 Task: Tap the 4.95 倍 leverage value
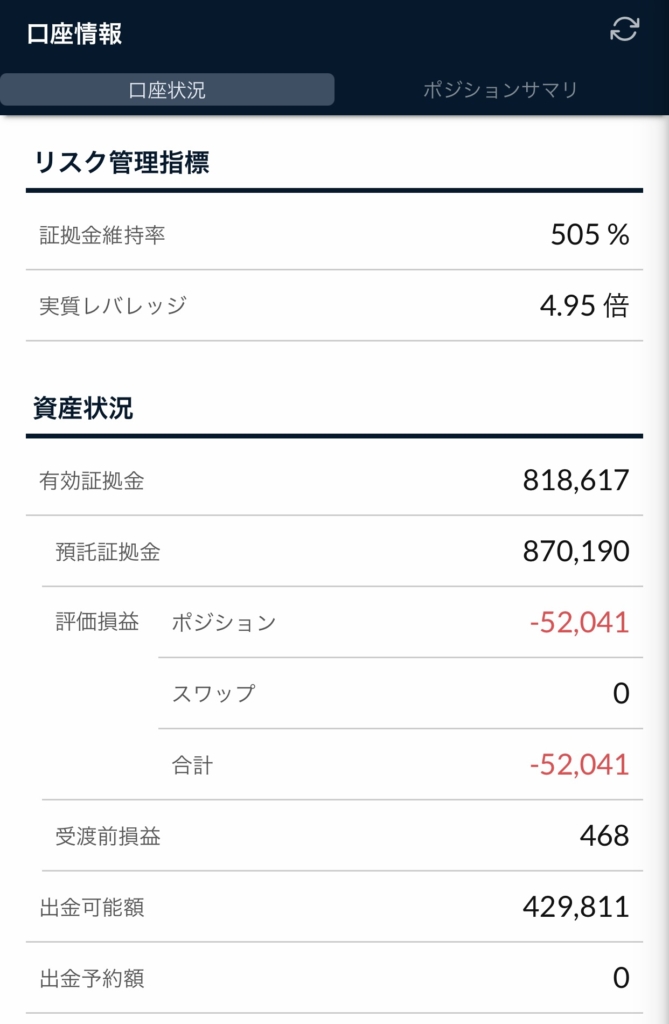pyautogui.click(x=585, y=306)
